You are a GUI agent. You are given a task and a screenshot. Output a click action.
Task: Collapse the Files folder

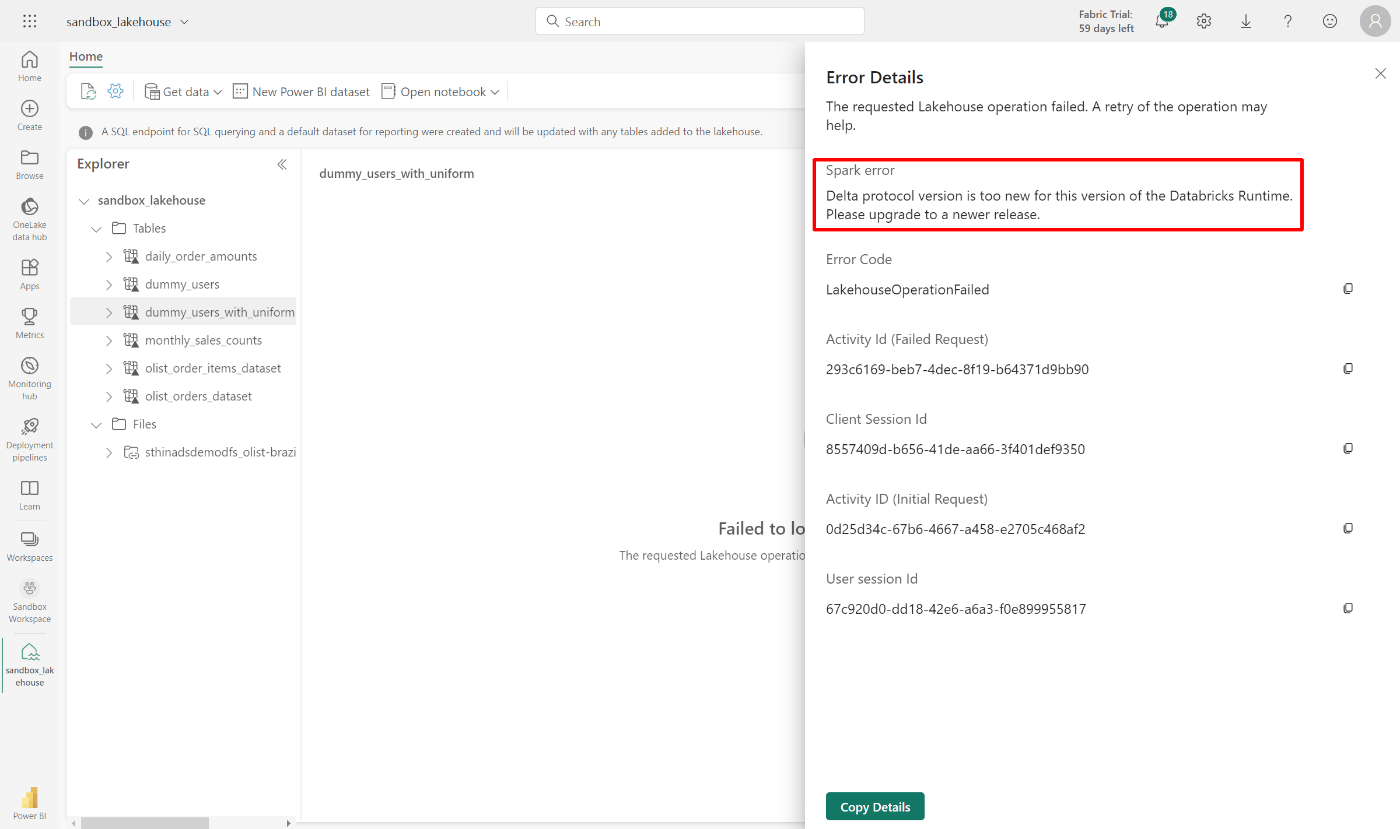pyautogui.click(x=97, y=425)
